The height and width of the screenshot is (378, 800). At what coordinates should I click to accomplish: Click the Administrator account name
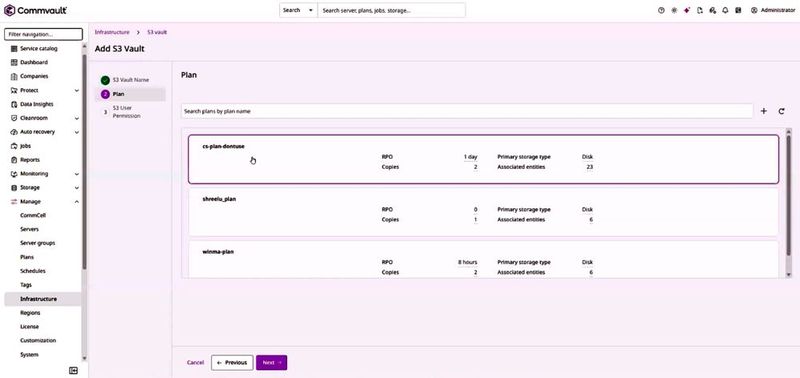click(x=778, y=10)
